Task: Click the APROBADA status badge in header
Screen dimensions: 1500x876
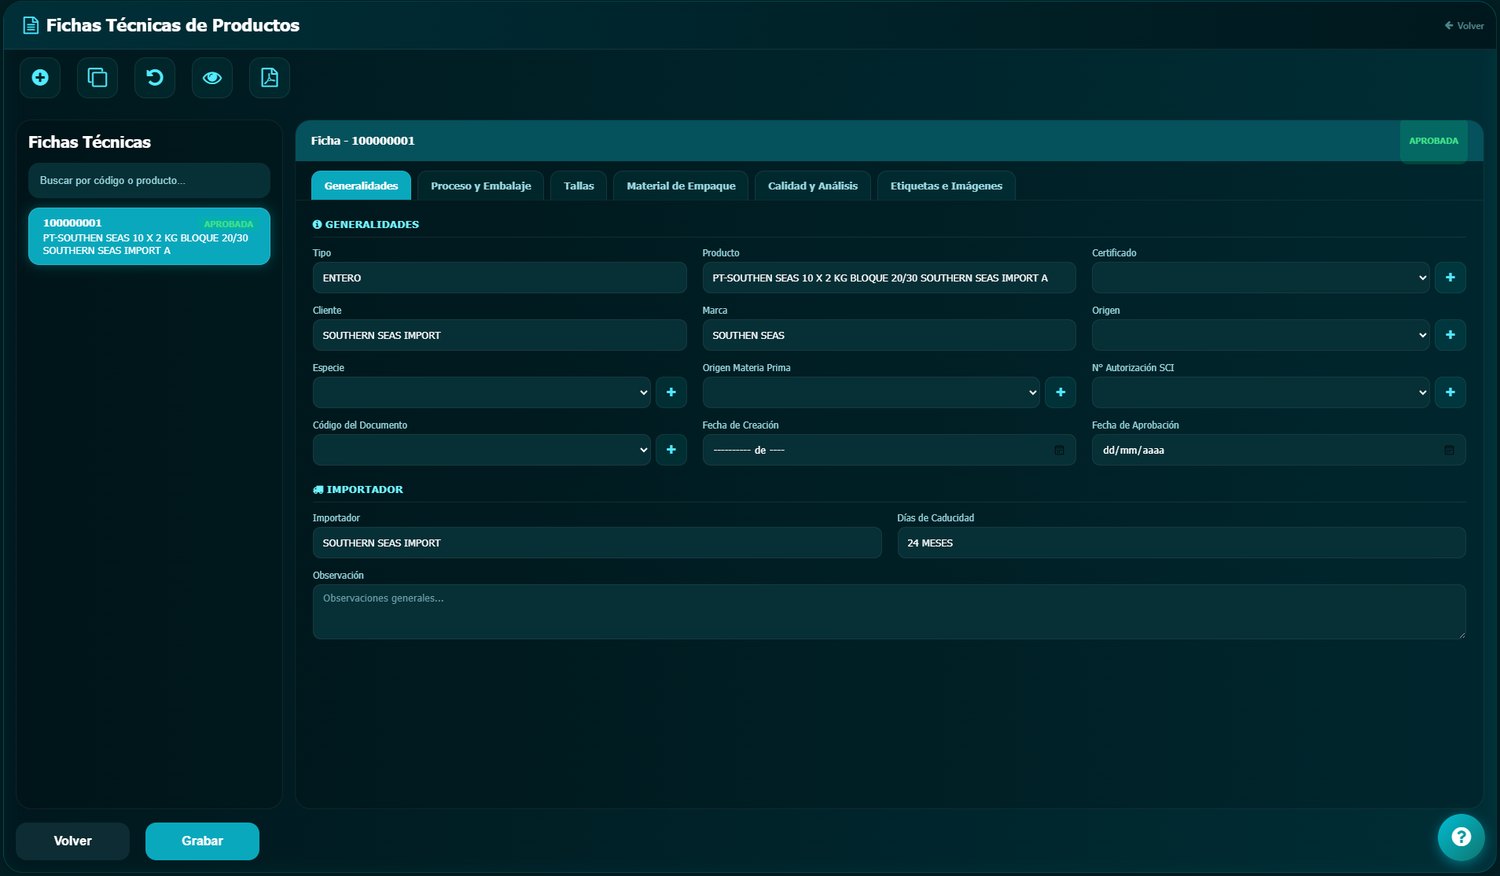Action: tap(1433, 141)
